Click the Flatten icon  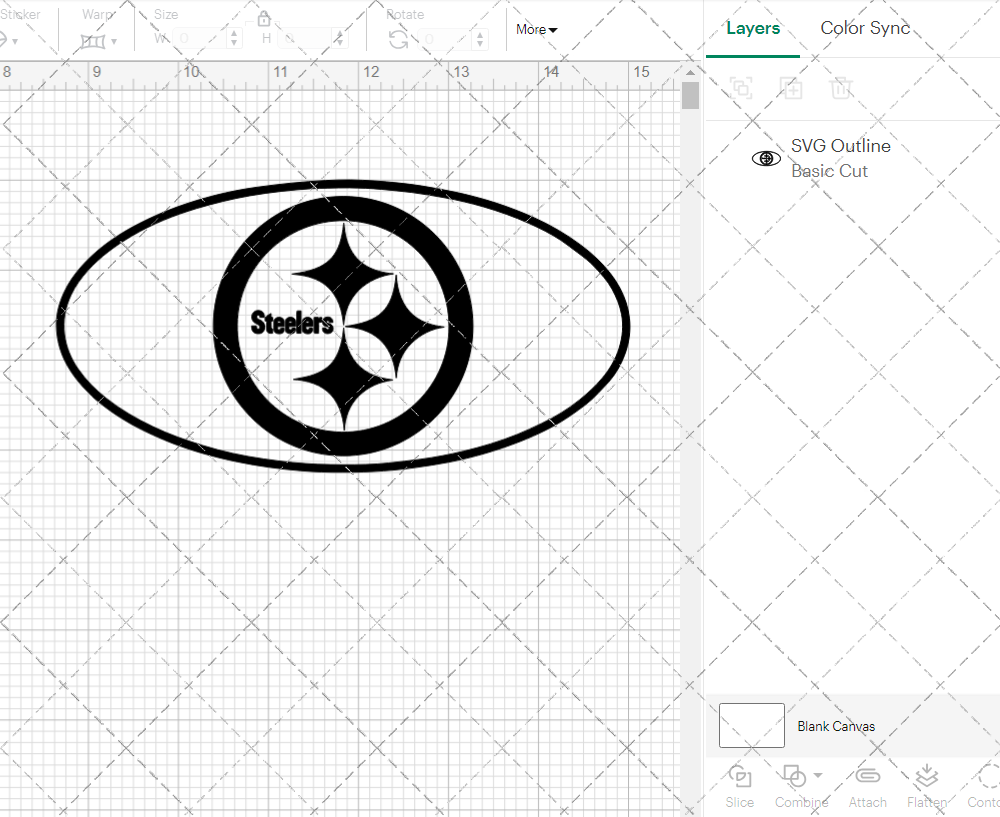coord(927,777)
